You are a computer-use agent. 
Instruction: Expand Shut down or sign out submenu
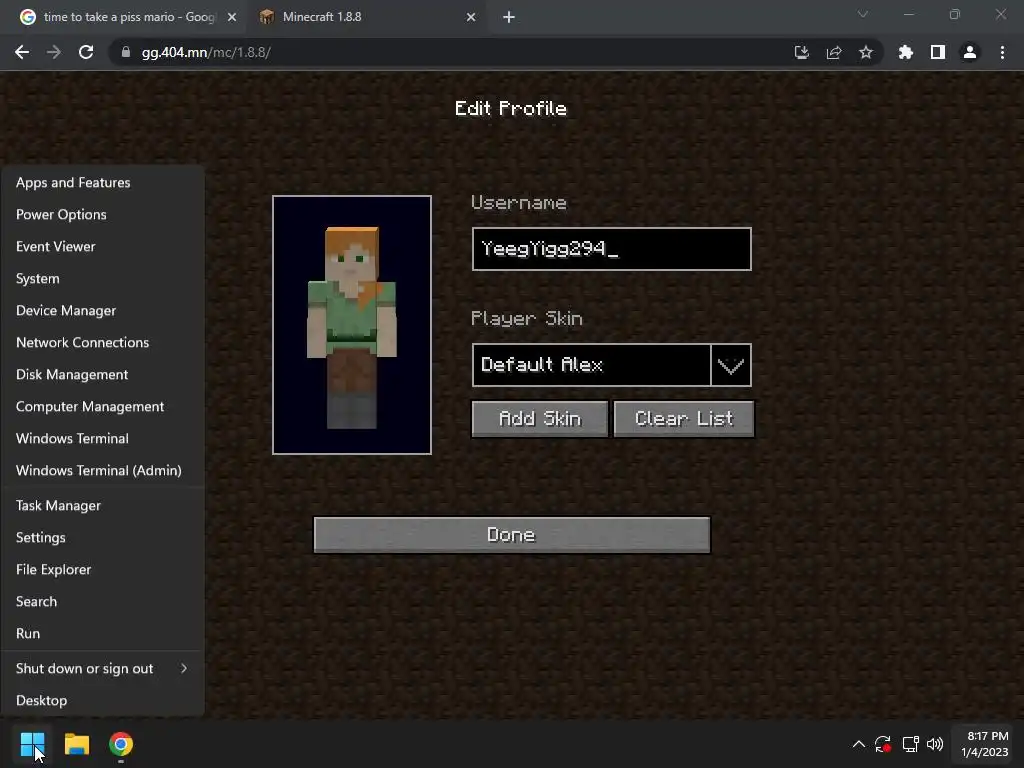click(103, 668)
